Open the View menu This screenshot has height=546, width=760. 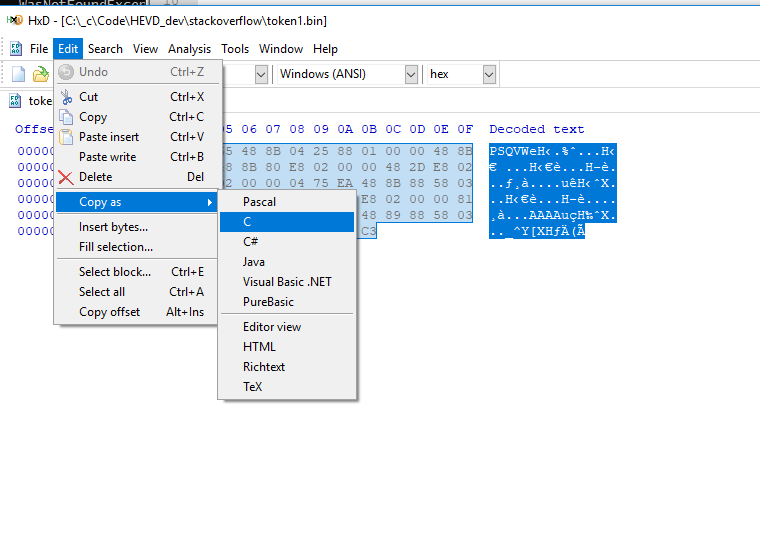(x=145, y=49)
